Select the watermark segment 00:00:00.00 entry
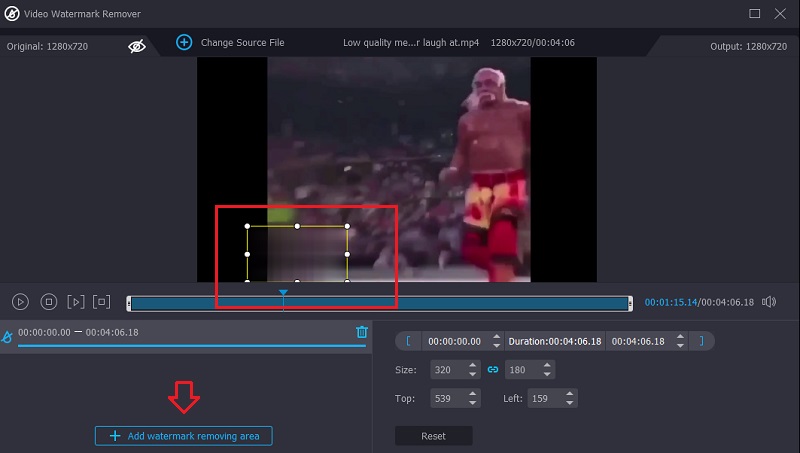 pyautogui.click(x=78, y=332)
